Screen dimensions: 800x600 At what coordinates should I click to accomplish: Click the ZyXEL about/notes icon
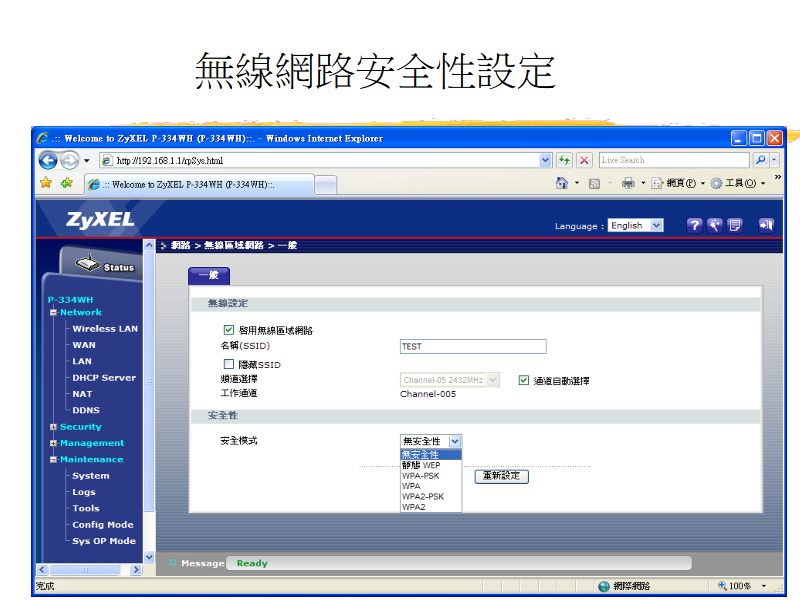pyautogui.click(x=735, y=225)
